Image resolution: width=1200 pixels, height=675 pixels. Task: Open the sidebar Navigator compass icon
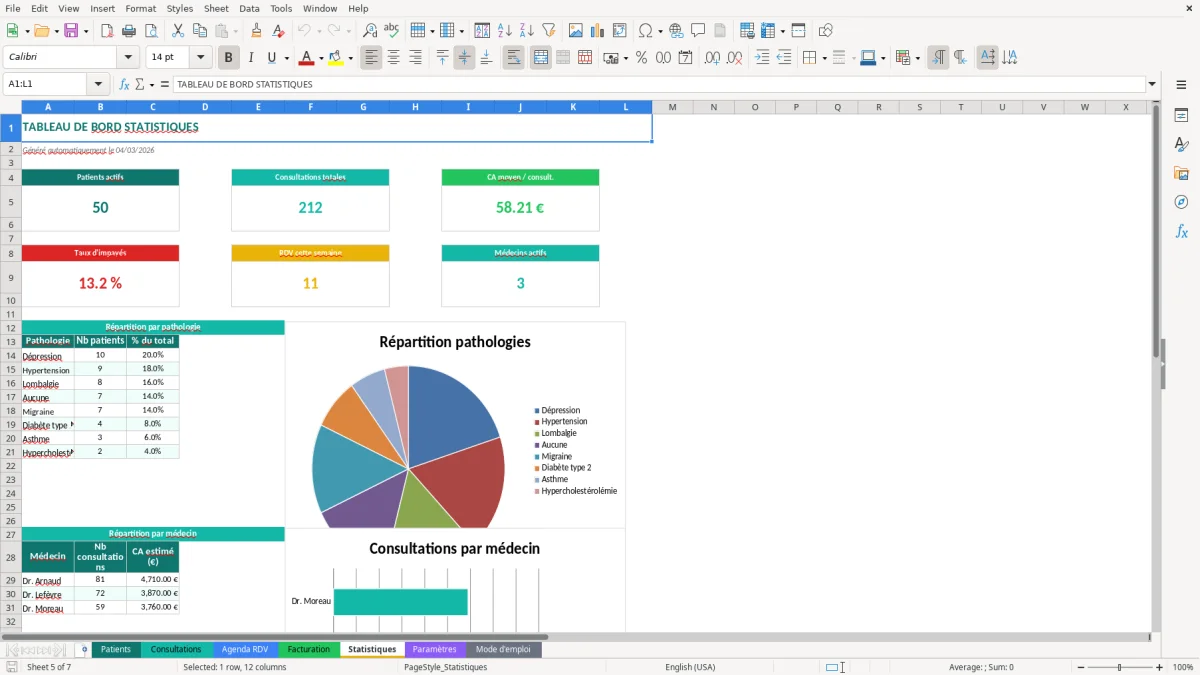coord(1181,202)
